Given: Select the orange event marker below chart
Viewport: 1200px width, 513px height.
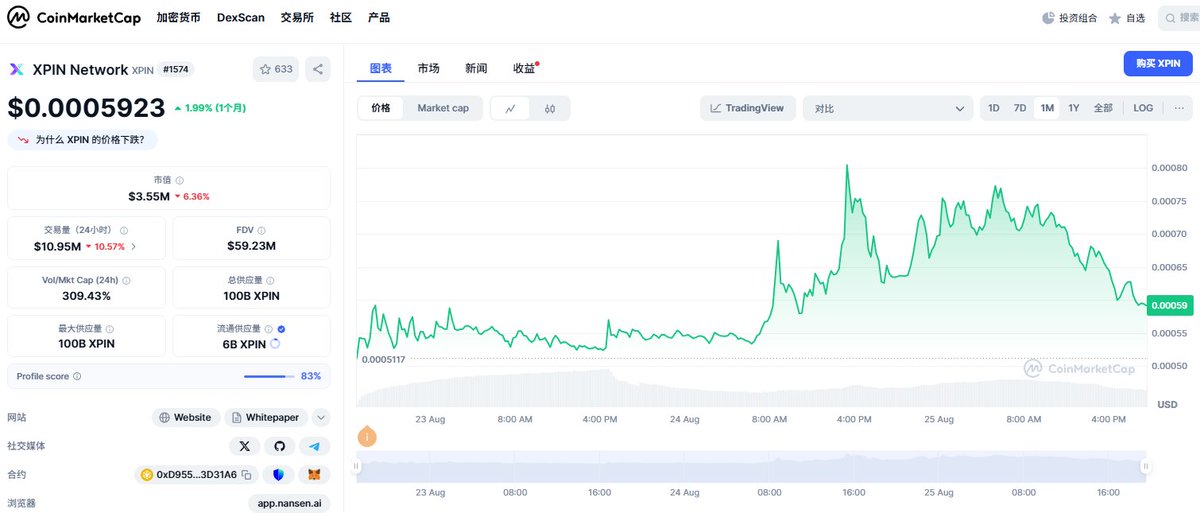Looking at the screenshot, I should click(x=367, y=436).
